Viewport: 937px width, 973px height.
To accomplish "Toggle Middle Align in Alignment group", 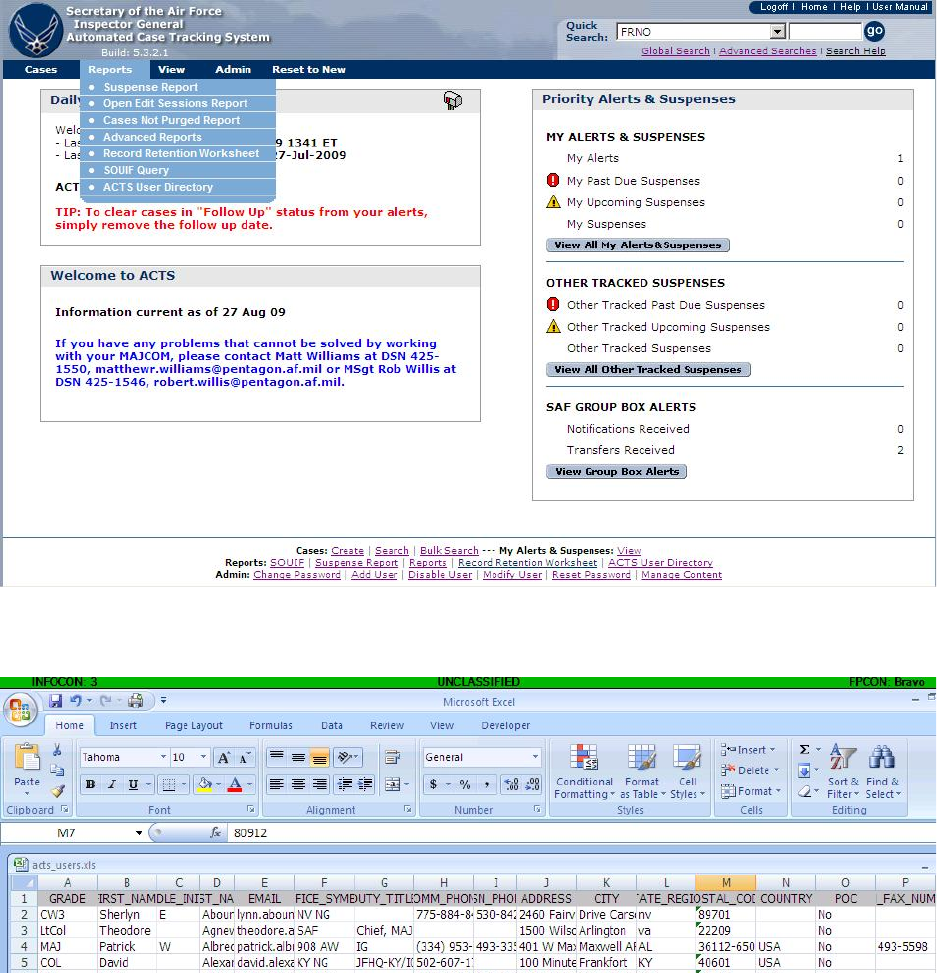I will pos(298,757).
